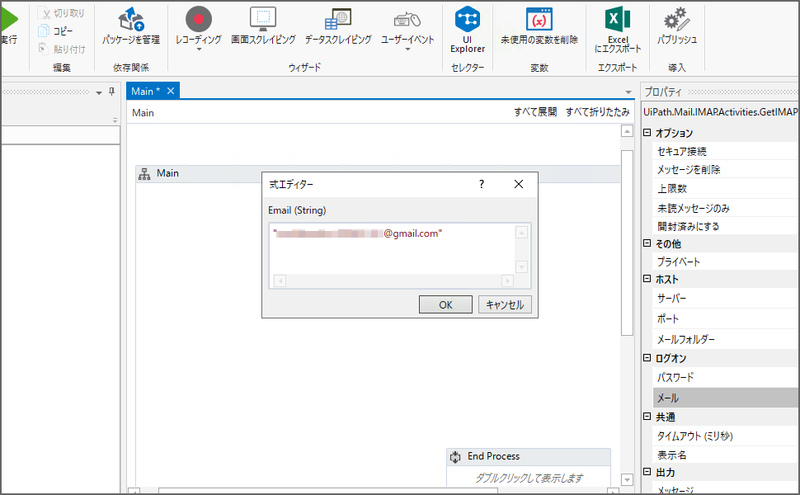Image resolution: width=800 pixels, height=495 pixels.
Task: Click the green Run play icon
Action: (9, 19)
